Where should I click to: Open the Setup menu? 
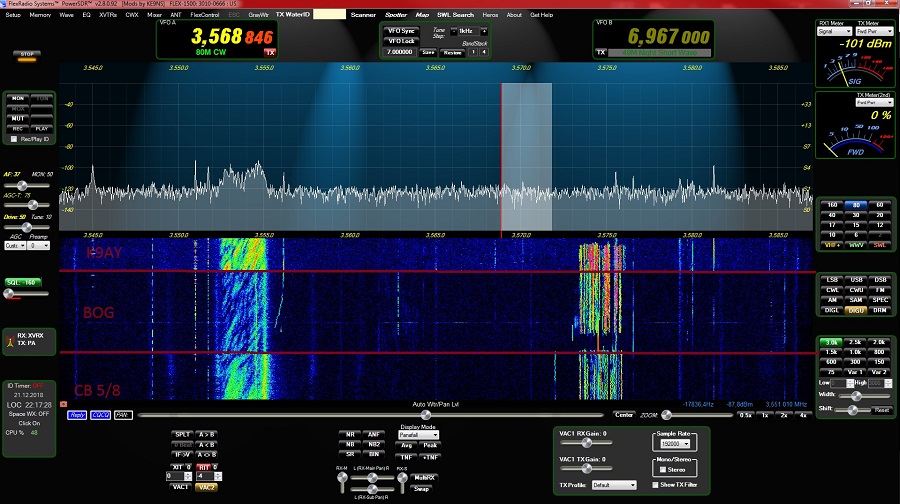(13, 15)
